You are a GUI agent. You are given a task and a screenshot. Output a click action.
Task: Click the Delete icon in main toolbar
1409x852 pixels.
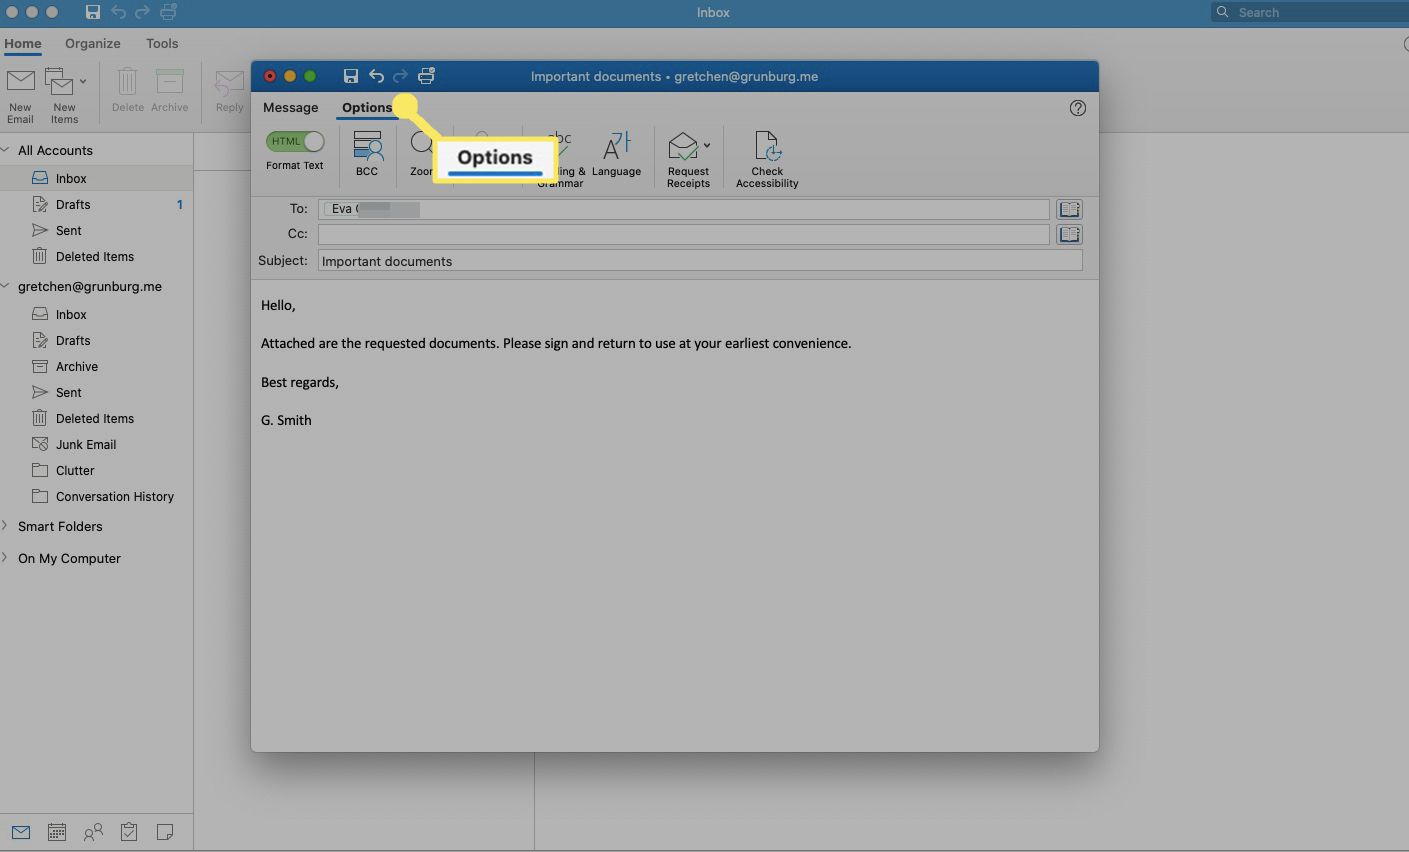127,82
